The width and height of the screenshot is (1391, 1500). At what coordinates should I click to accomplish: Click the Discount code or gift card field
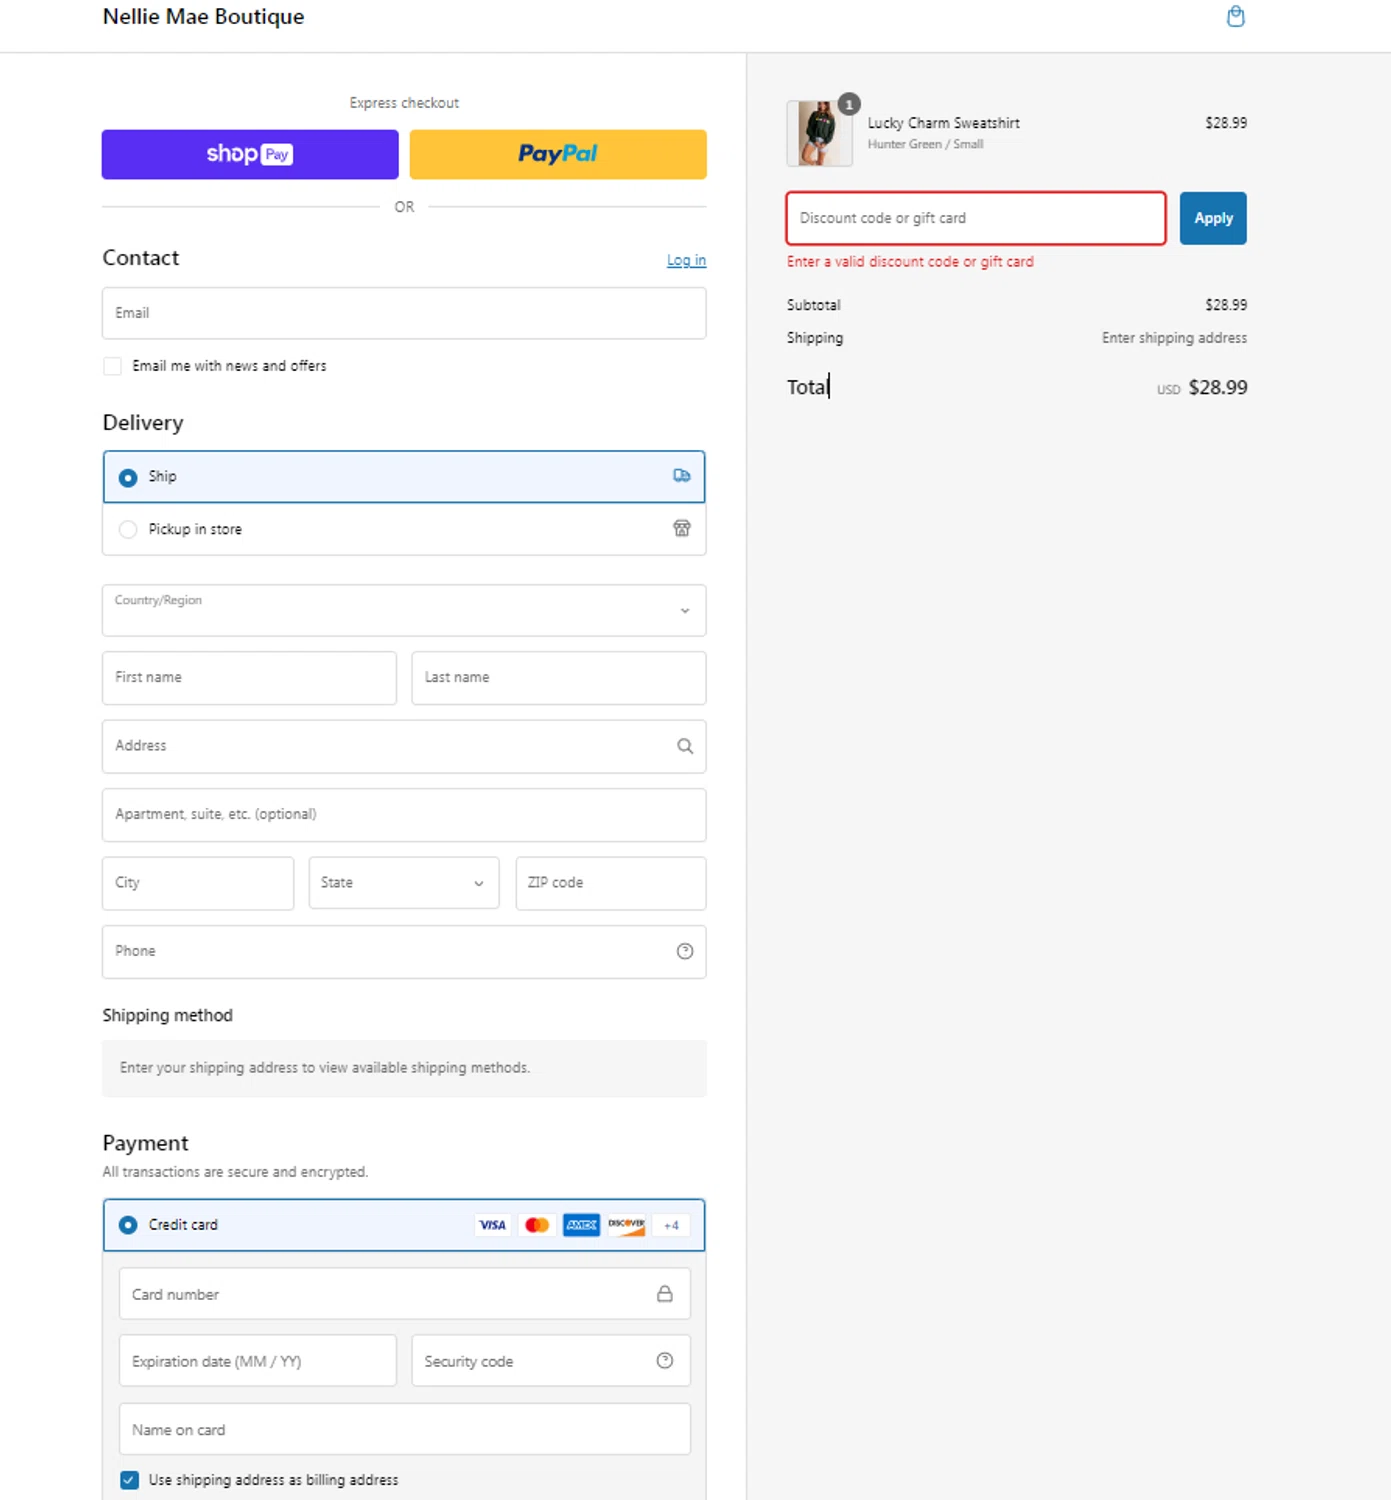pos(975,218)
